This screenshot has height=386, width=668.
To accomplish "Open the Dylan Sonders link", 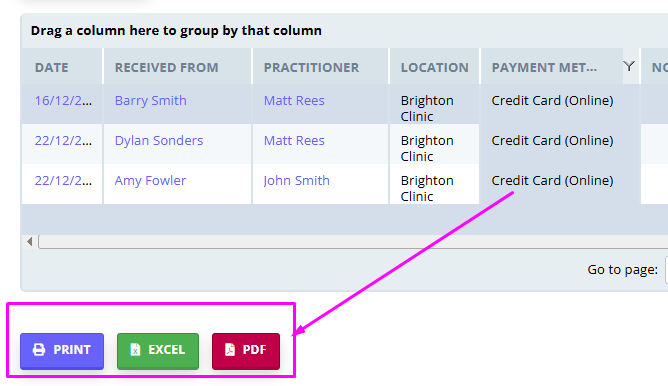I will (159, 141).
